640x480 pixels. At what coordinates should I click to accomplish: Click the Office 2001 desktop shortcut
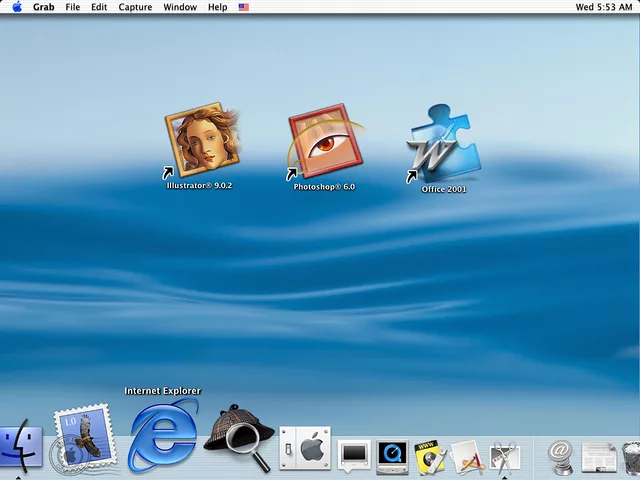(x=443, y=145)
